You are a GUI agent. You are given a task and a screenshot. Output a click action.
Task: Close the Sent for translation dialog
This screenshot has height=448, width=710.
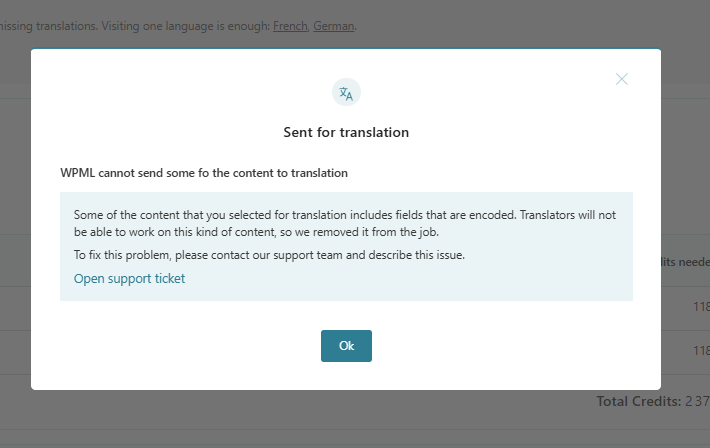coord(622,79)
